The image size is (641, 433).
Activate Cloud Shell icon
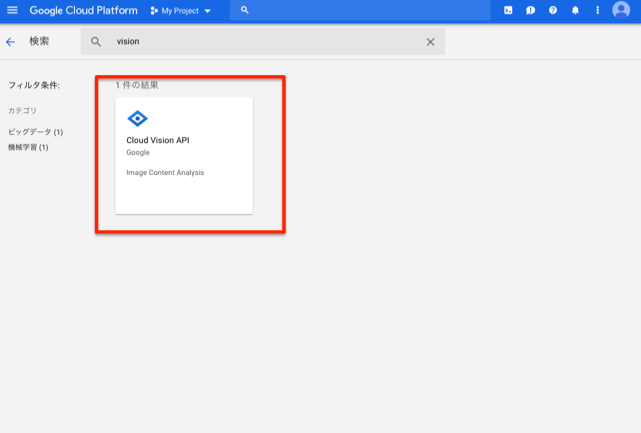tap(508, 10)
